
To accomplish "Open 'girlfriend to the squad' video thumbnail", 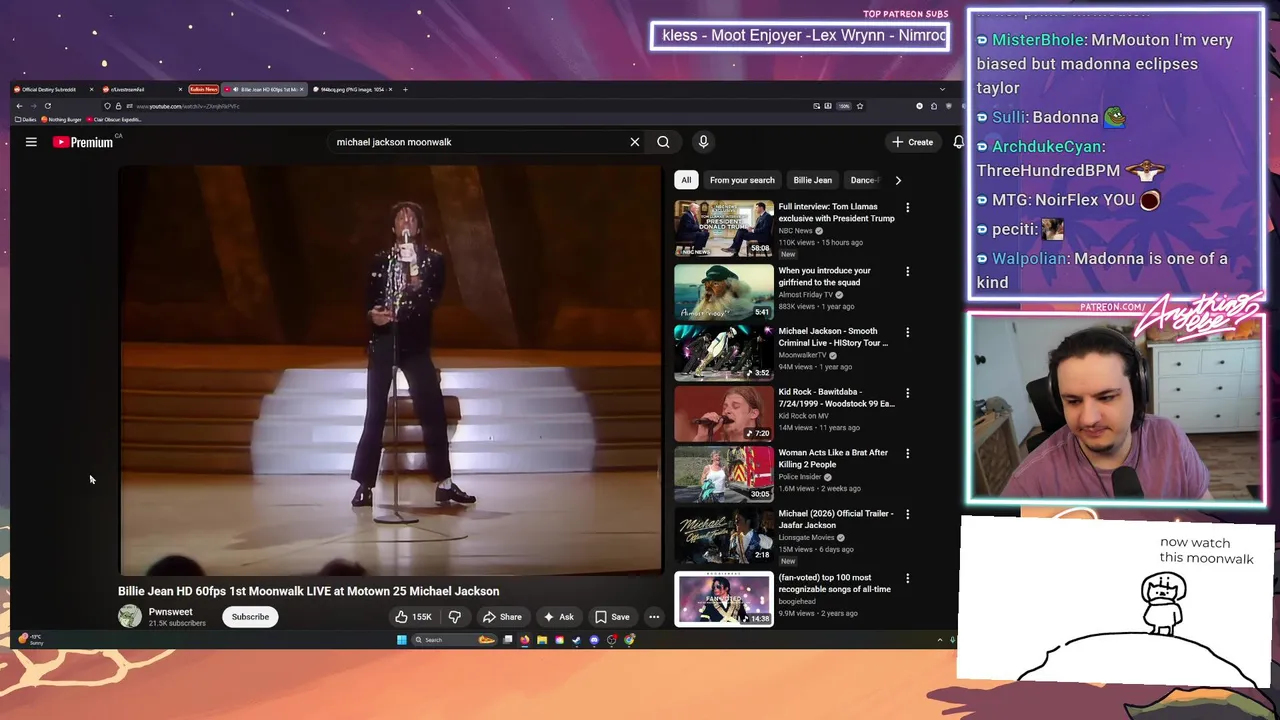I will coord(724,291).
